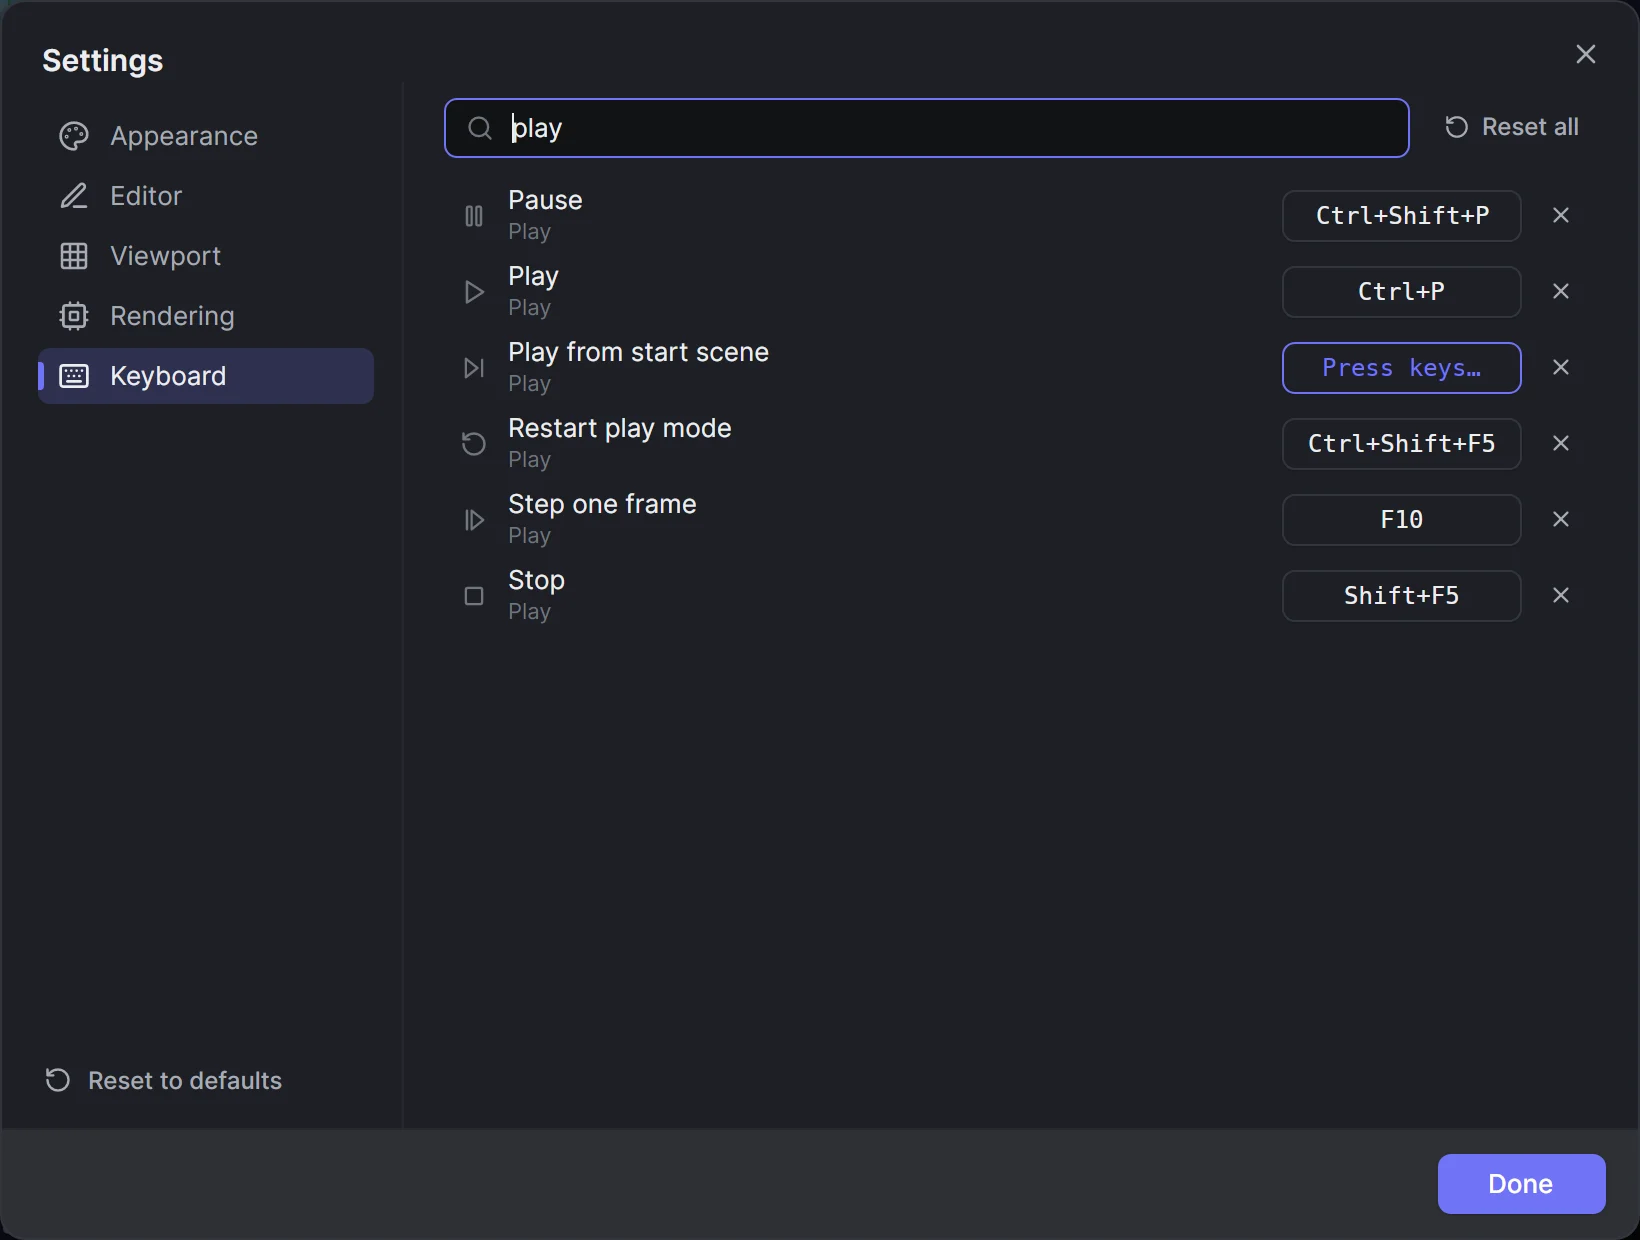The height and width of the screenshot is (1240, 1640).
Task: Switch to Rendering settings
Action: [206, 316]
